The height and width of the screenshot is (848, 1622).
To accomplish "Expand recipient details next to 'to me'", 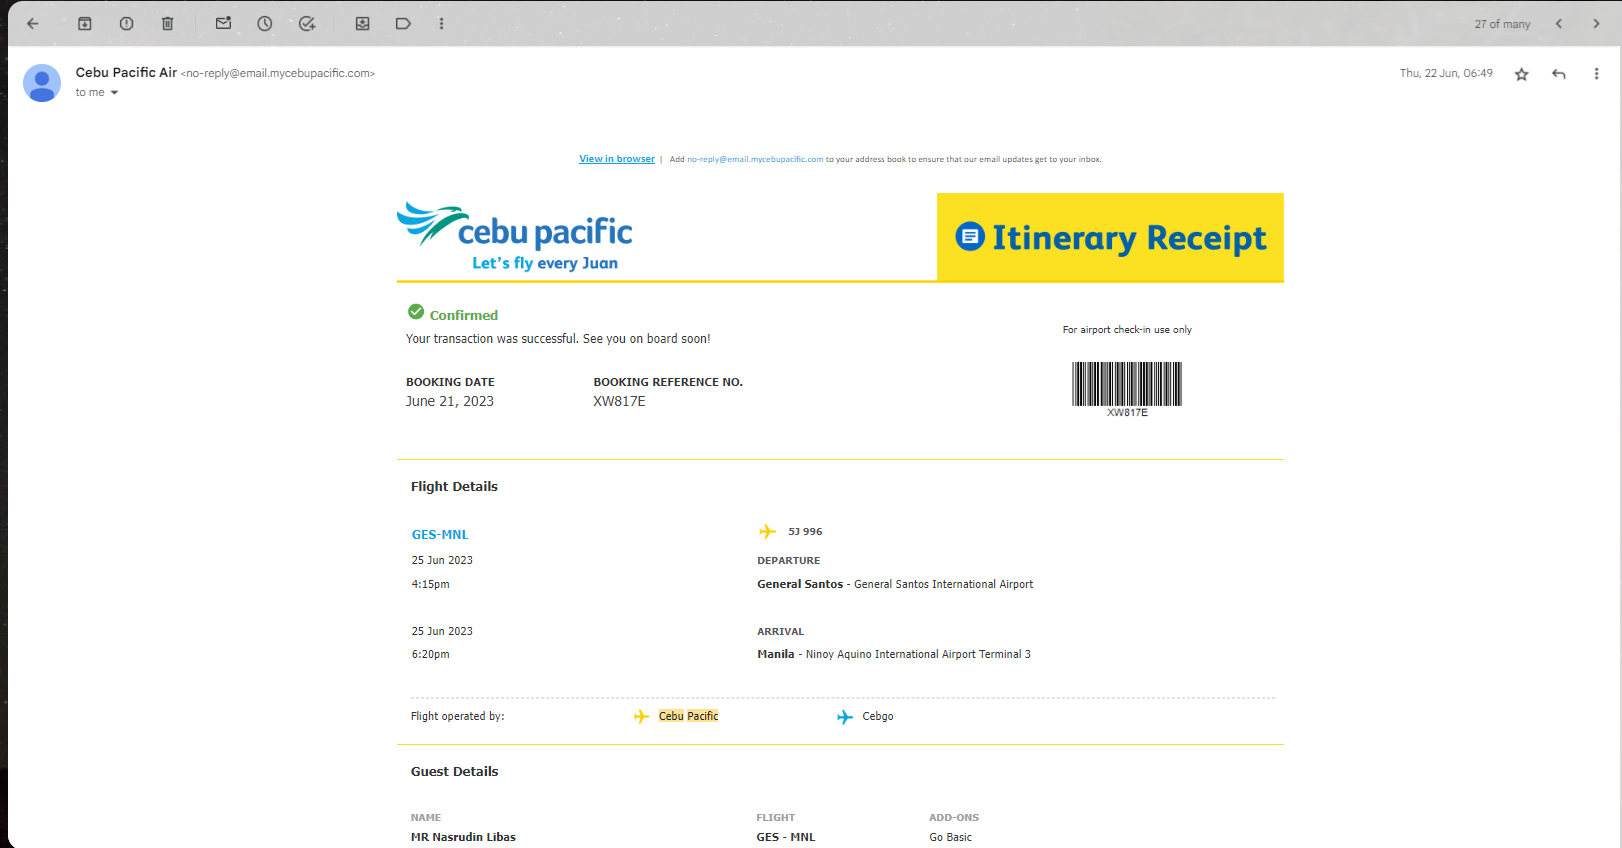I will click(114, 93).
